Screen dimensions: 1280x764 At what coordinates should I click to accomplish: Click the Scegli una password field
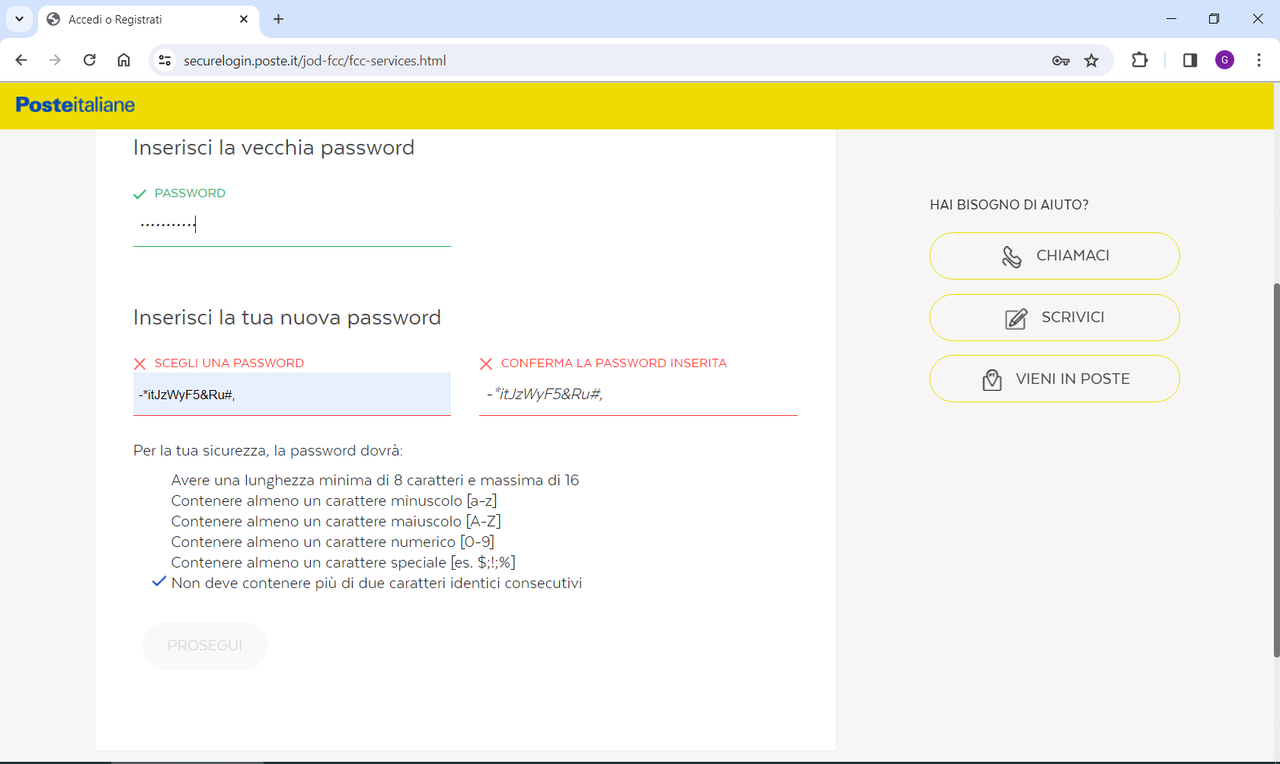(x=292, y=394)
